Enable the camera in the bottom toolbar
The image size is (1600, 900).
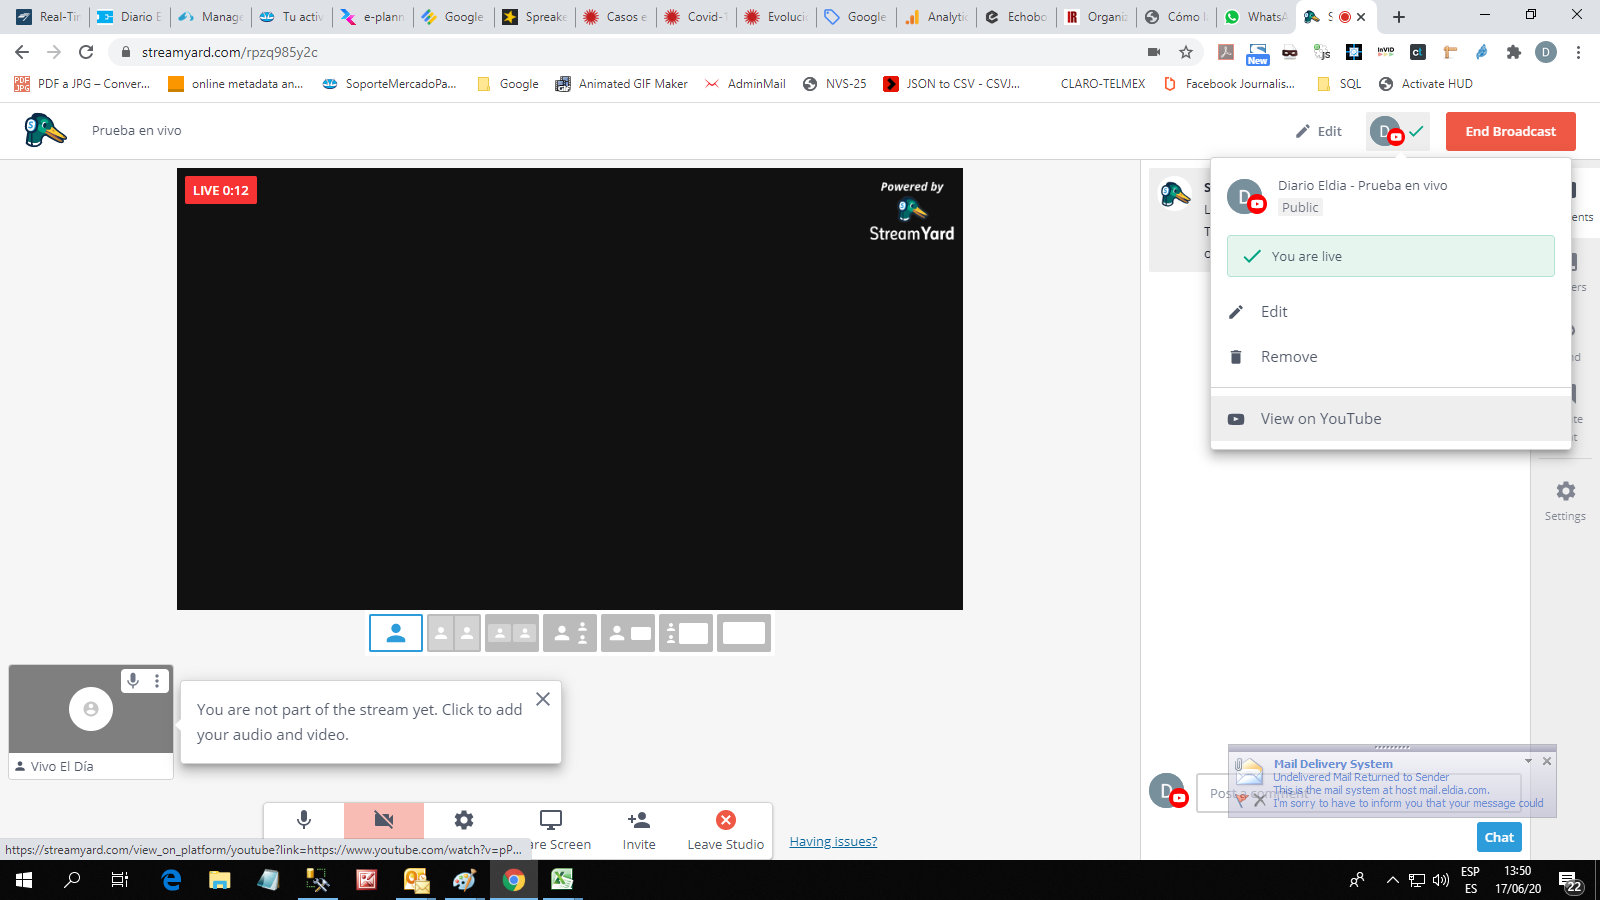pos(383,819)
